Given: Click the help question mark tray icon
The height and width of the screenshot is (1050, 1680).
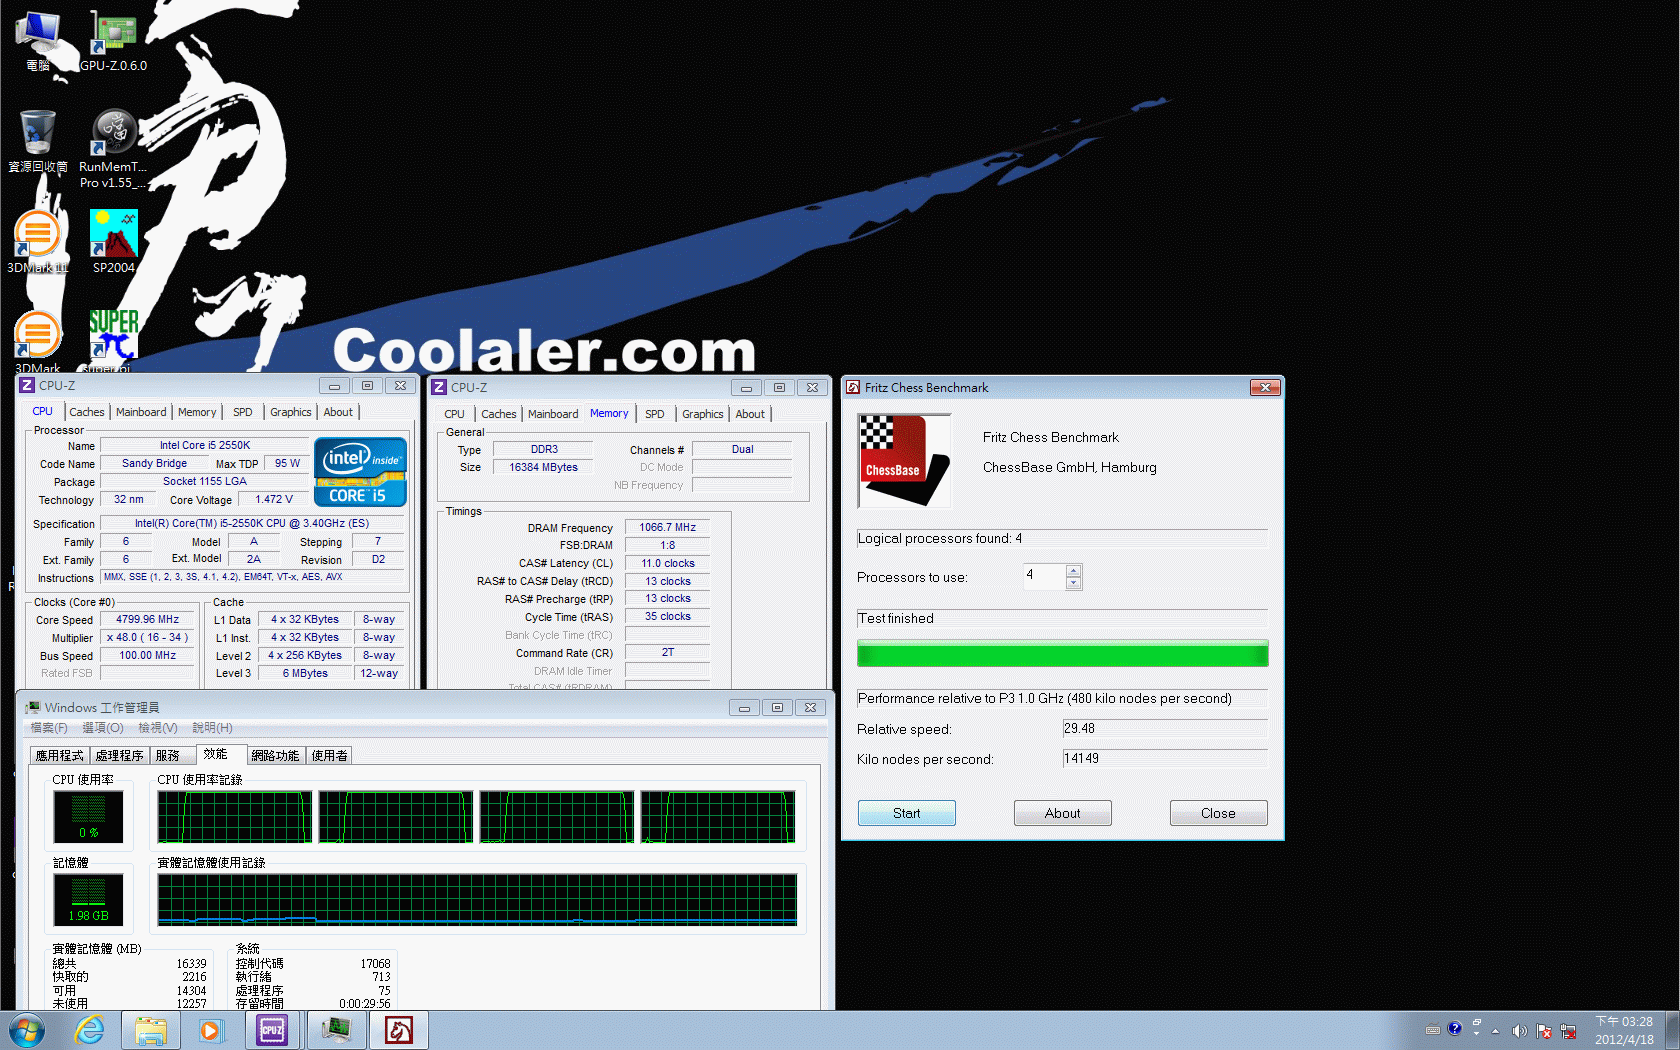Looking at the screenshot, I should coord(1455,1028).
